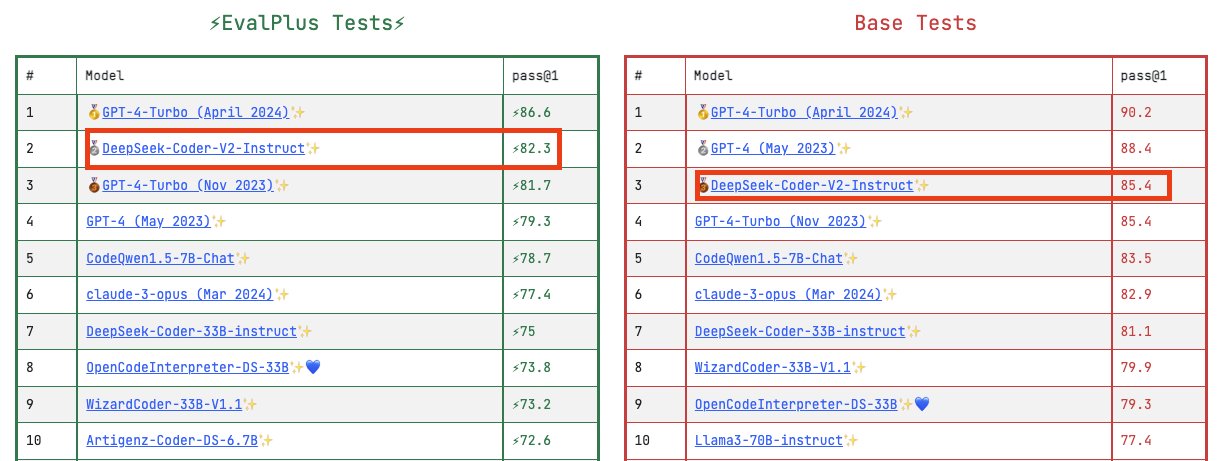This screenshot has width=1223, height=461.
Task: Select the 81.1 score in Base Tests table
Action: (x=1135, y=331)
